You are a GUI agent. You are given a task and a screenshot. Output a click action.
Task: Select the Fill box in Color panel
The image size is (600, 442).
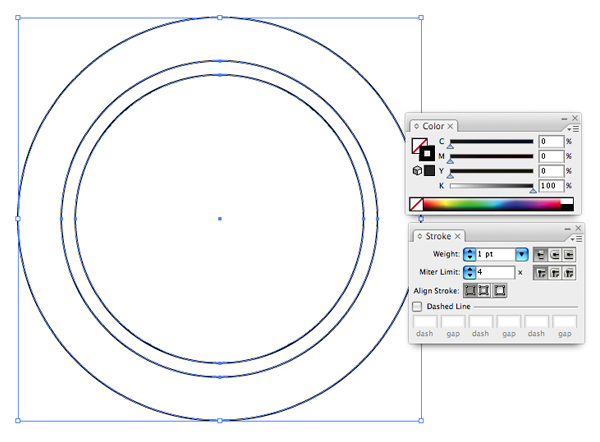pos(416,143)
